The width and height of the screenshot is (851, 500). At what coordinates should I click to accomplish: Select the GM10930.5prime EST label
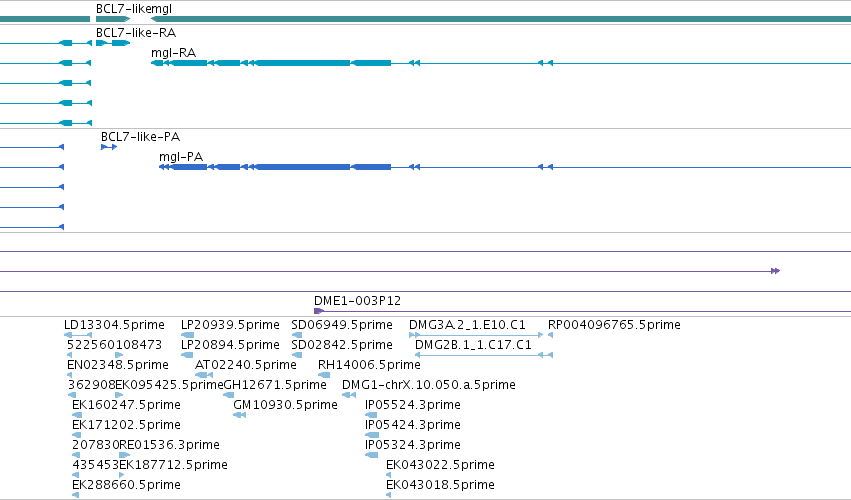pyautogui.click(x=285, y=405)
